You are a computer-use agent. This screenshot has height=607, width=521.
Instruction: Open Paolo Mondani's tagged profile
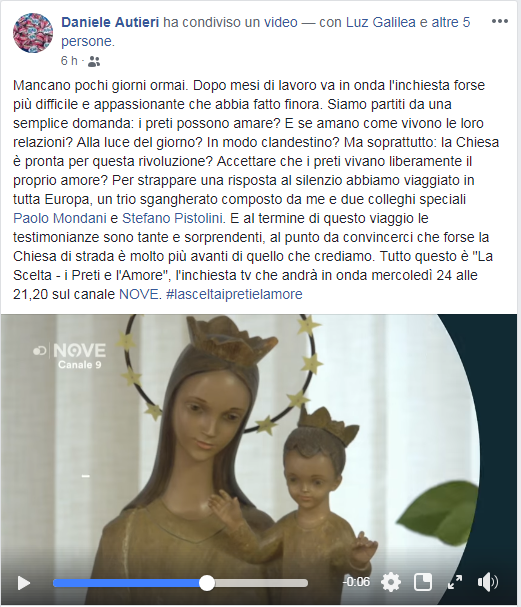[60, 218]
